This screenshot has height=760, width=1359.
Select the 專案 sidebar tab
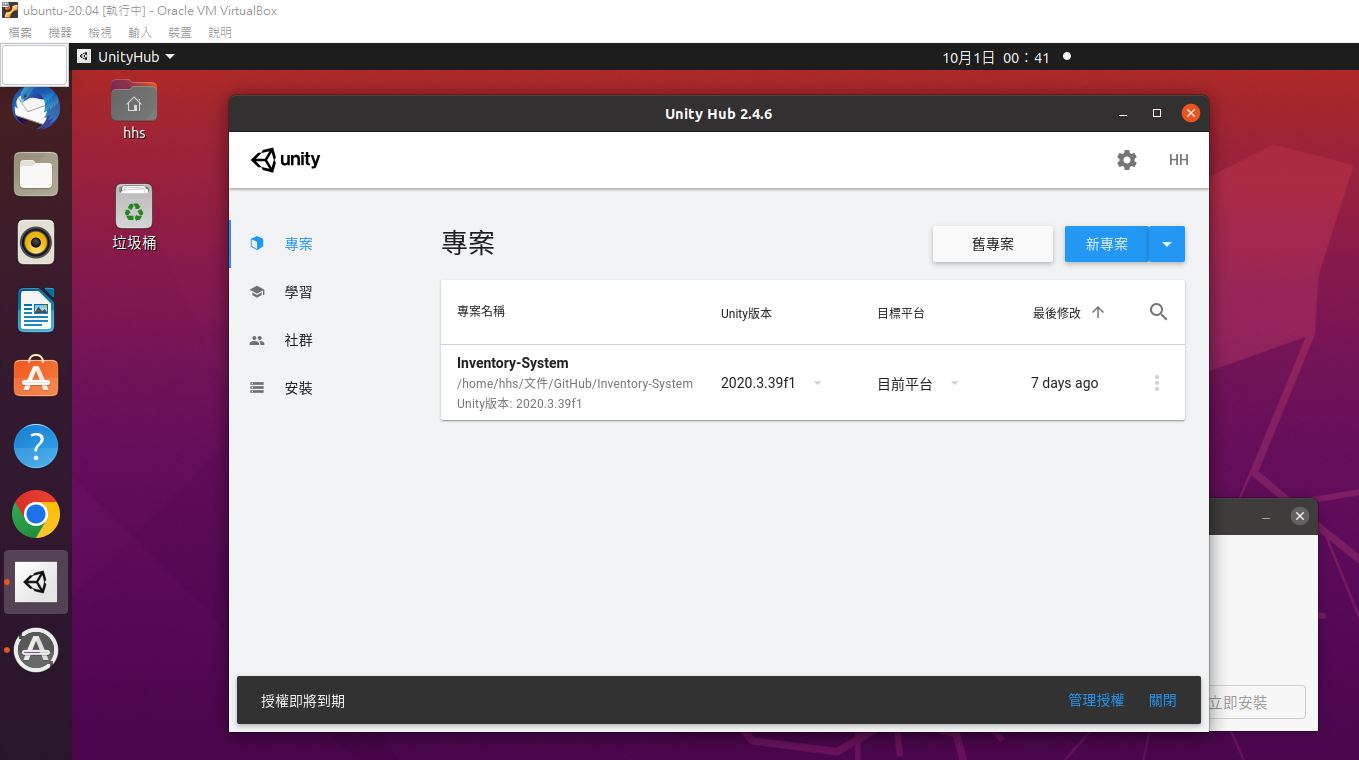[x=298, y=244]
